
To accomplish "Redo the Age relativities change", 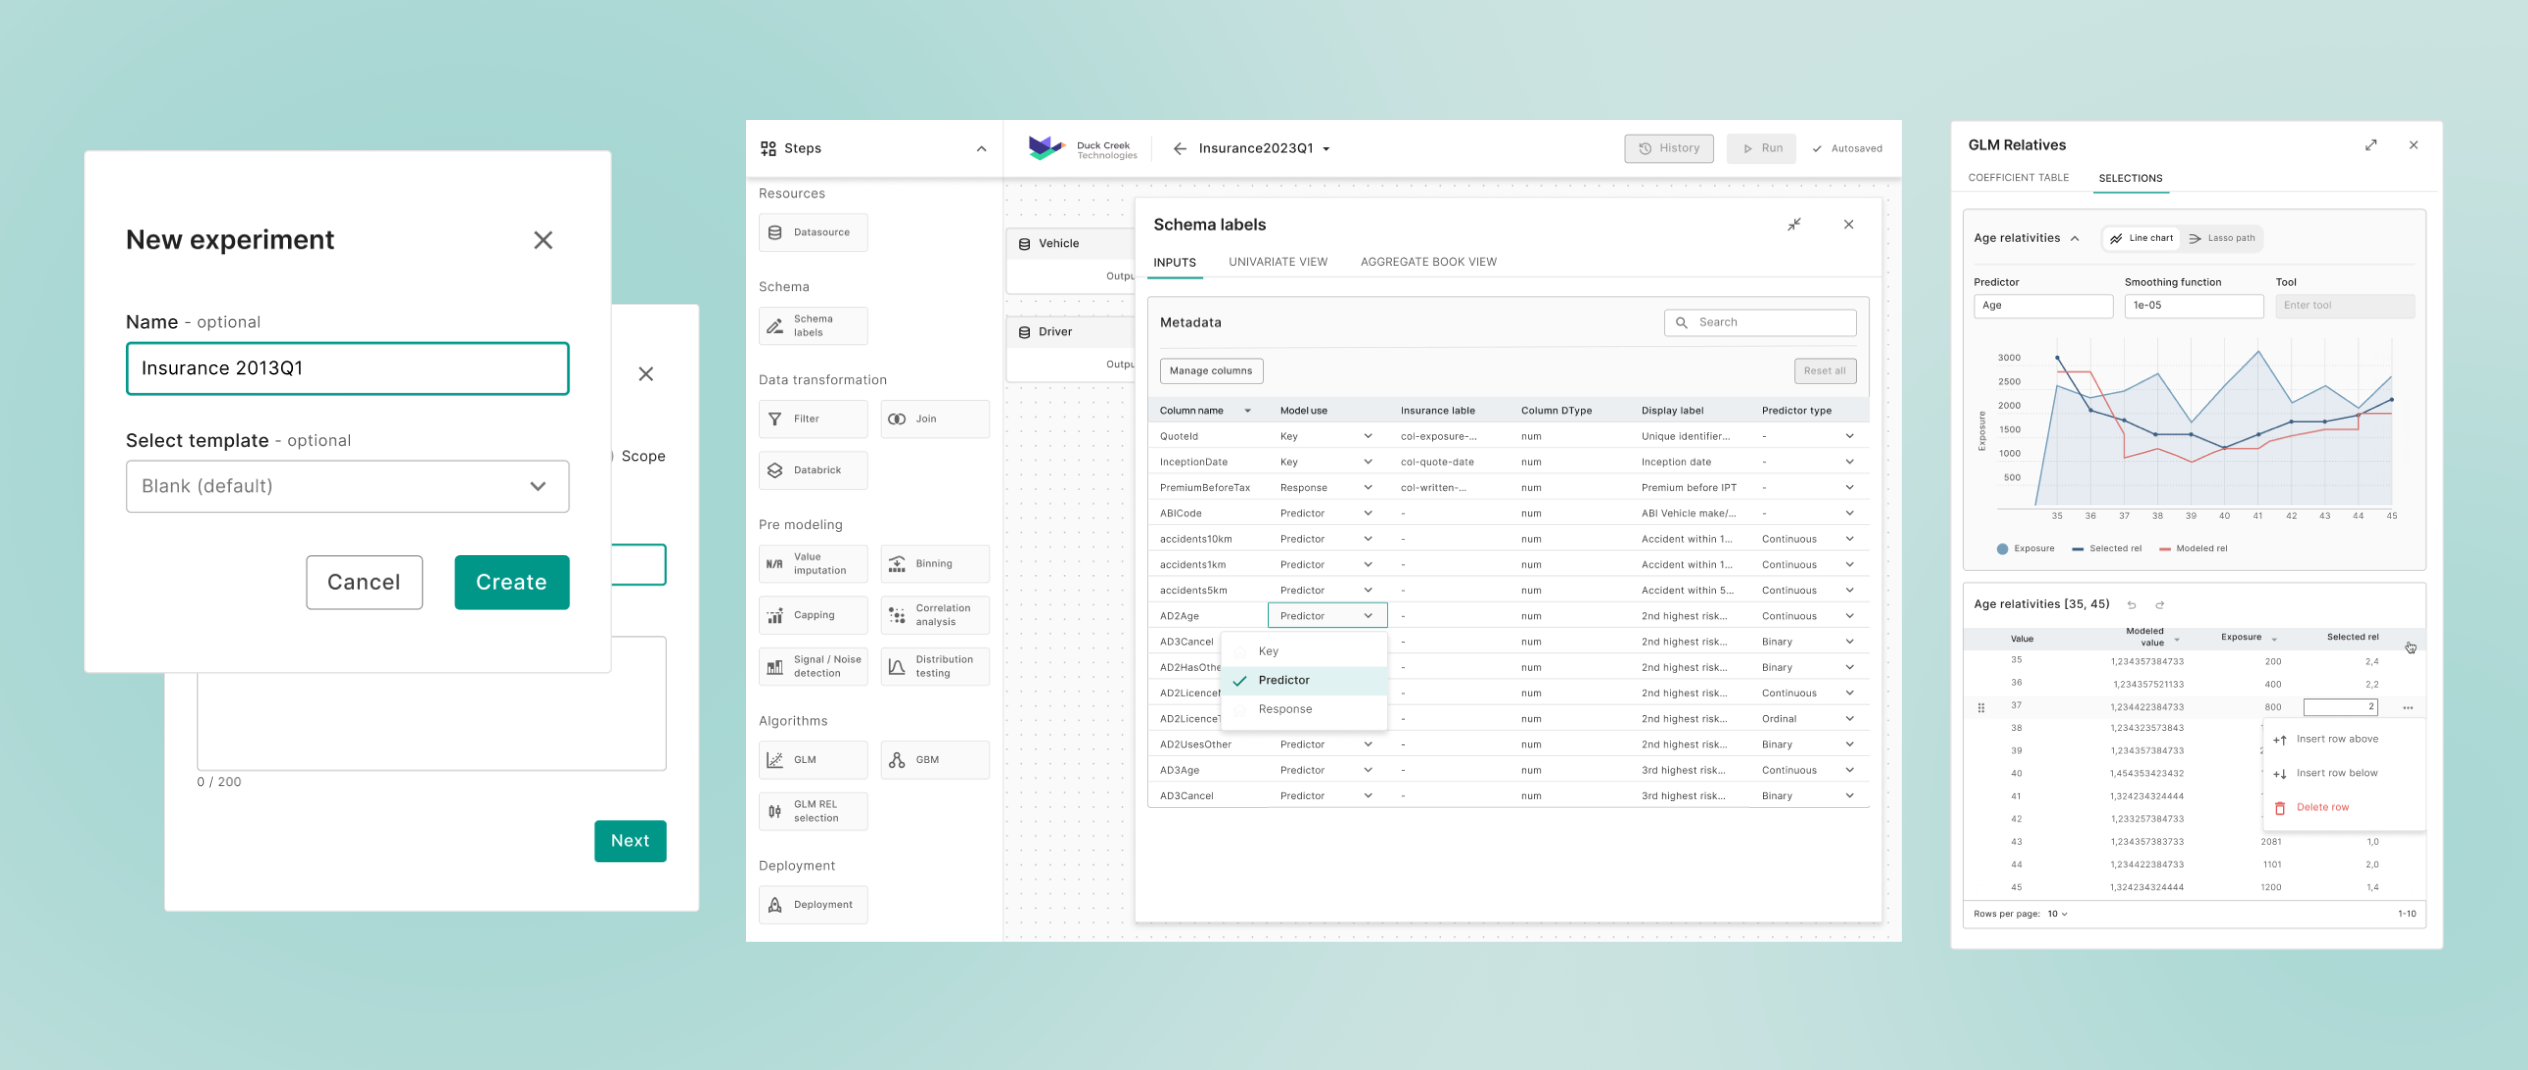I will pos(2160,605).
